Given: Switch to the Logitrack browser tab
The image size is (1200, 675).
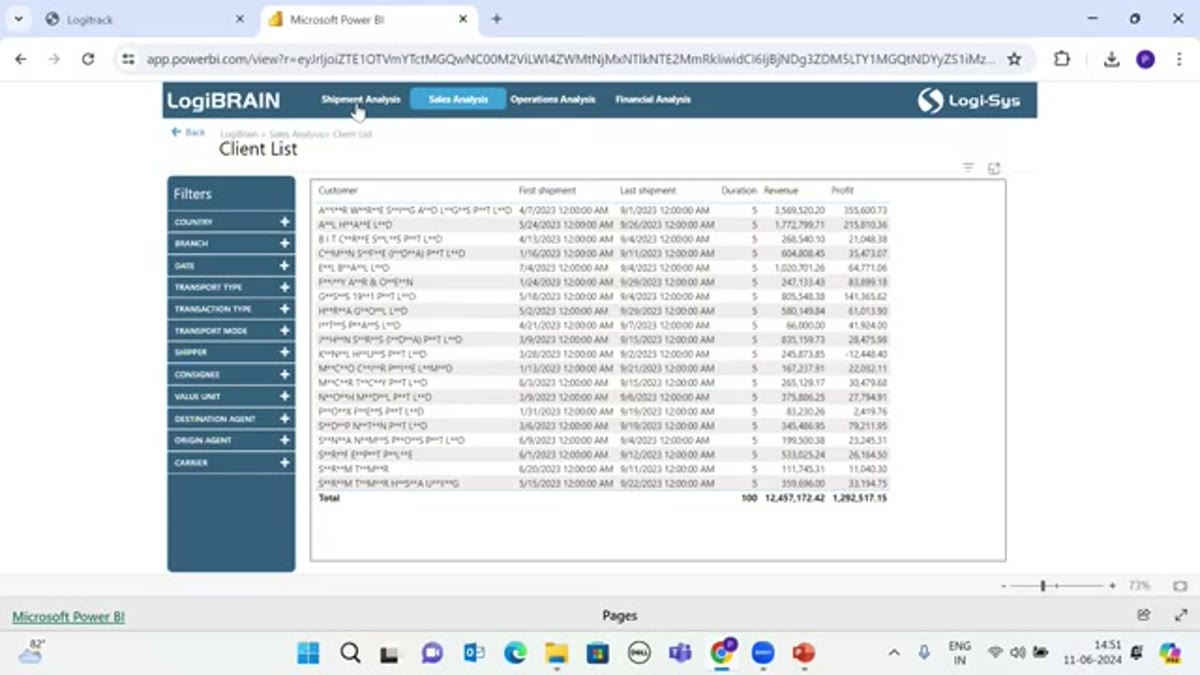Looking at the screenshot, I should (x=145, y=19).
